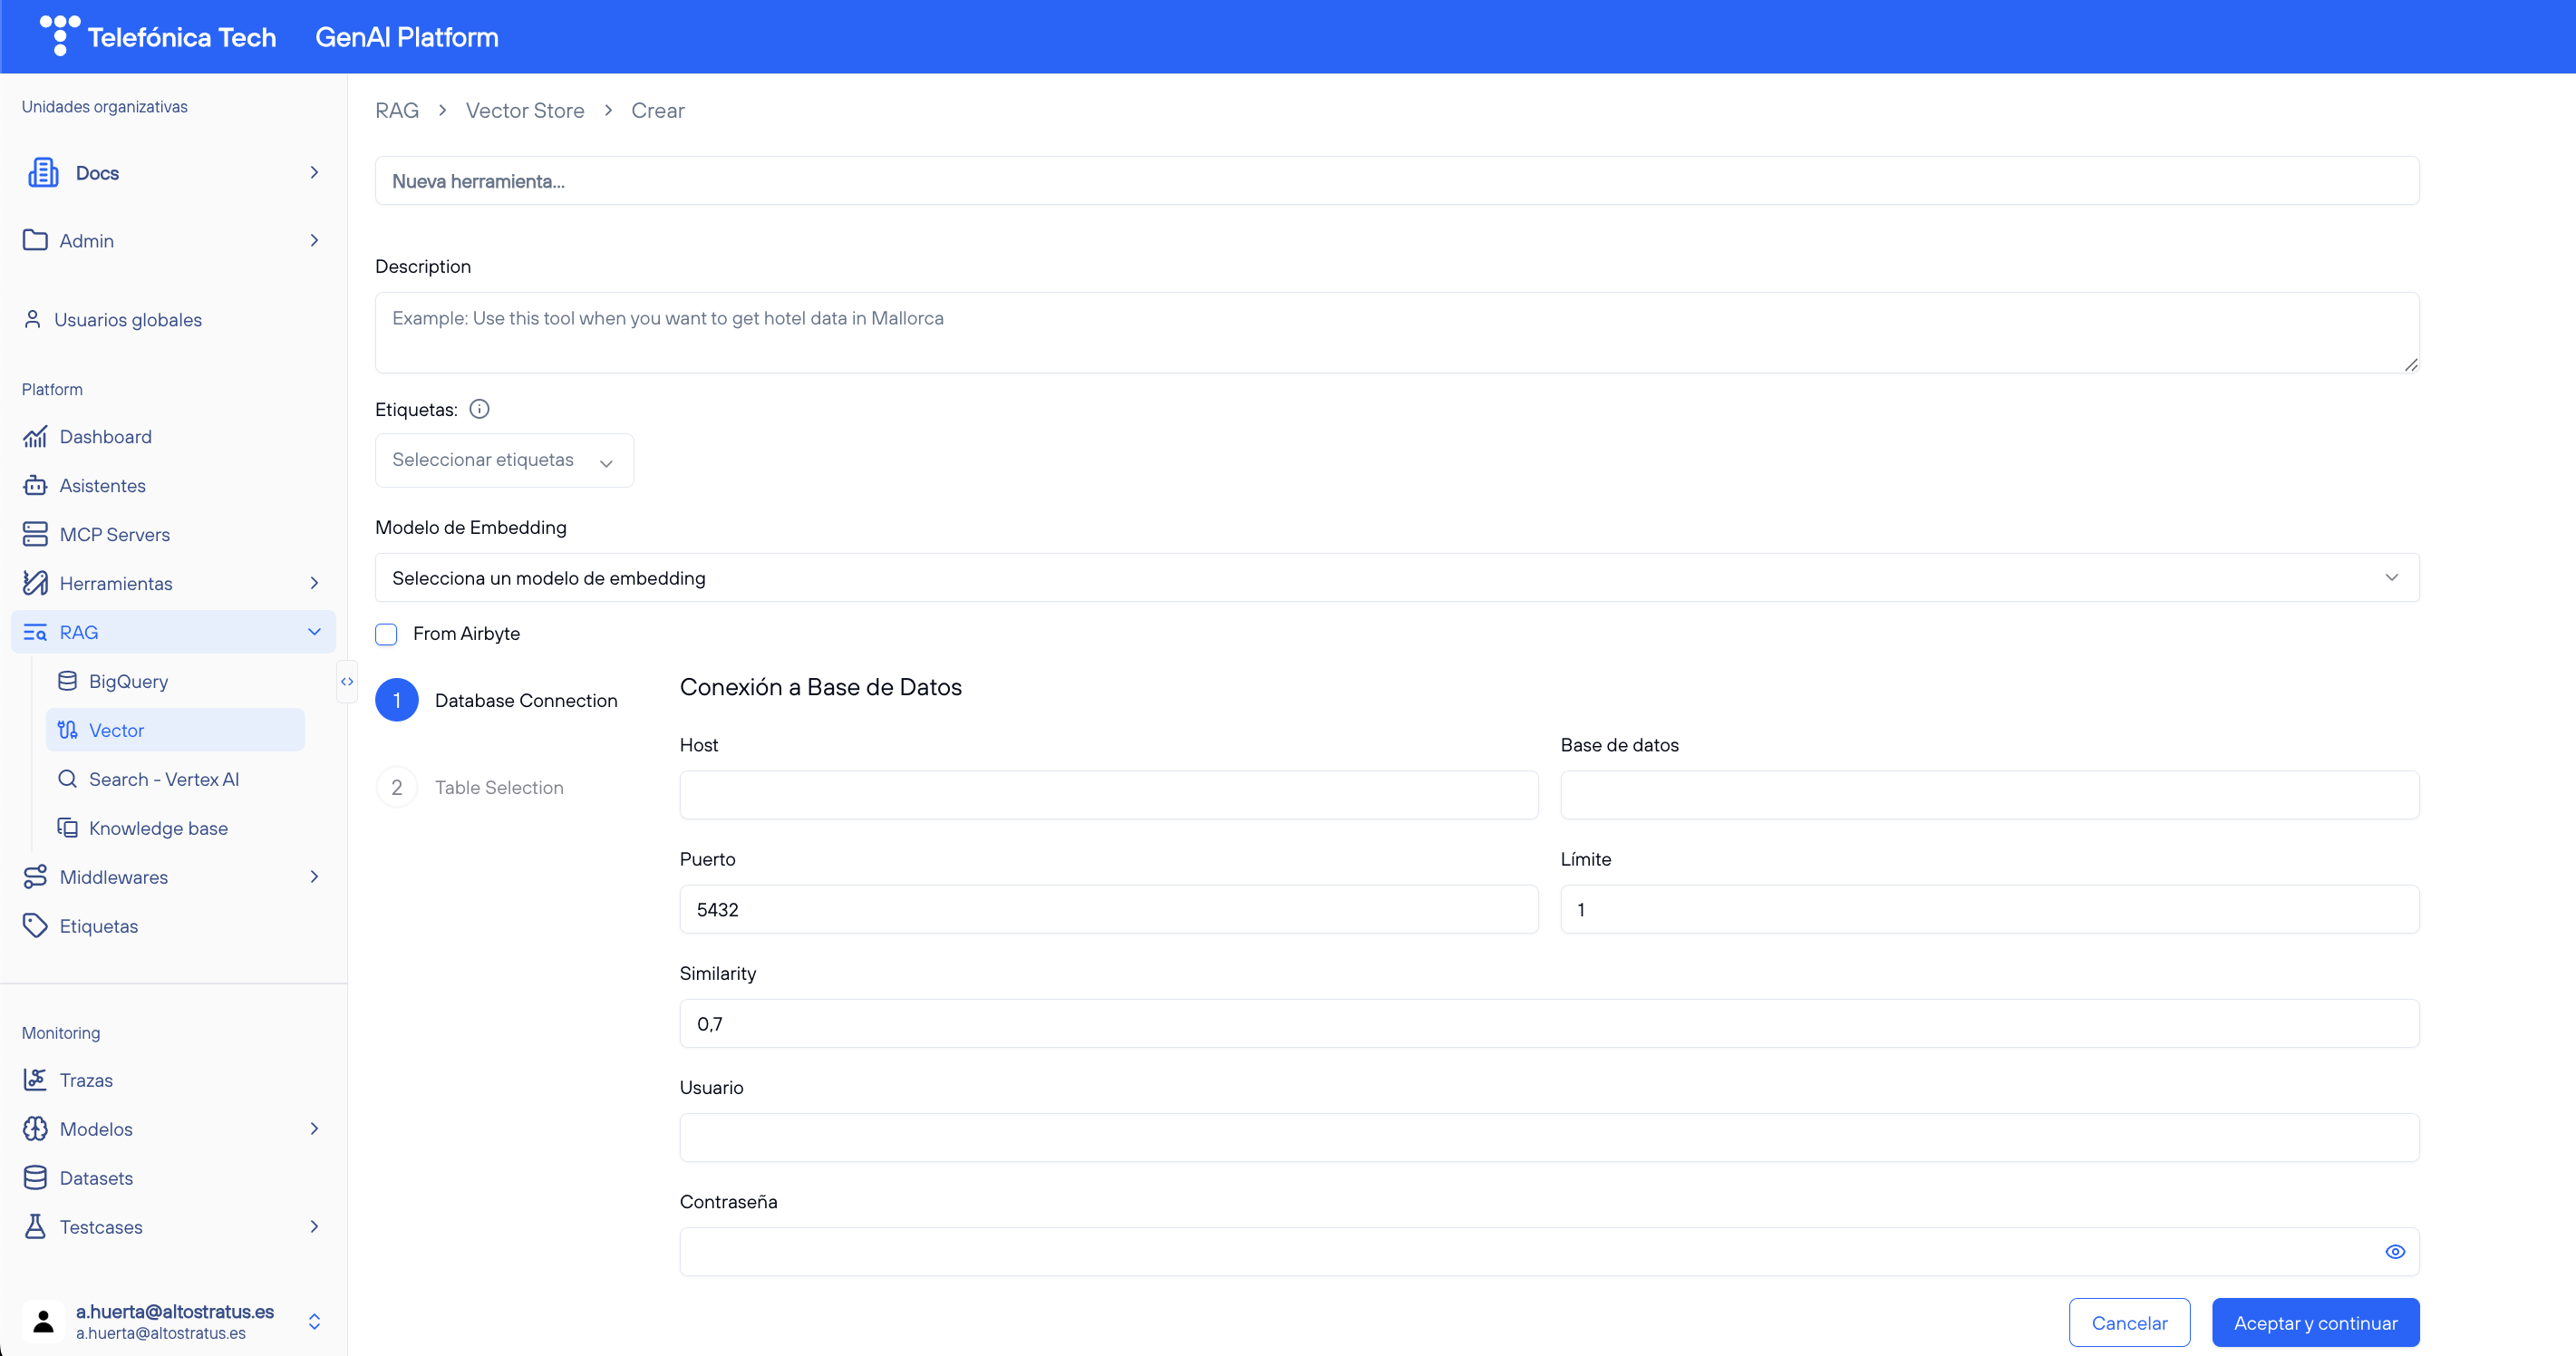Click the sidebar collapse handle icon
This screenshot has height=1356, width=2576.
coord(347,682)
